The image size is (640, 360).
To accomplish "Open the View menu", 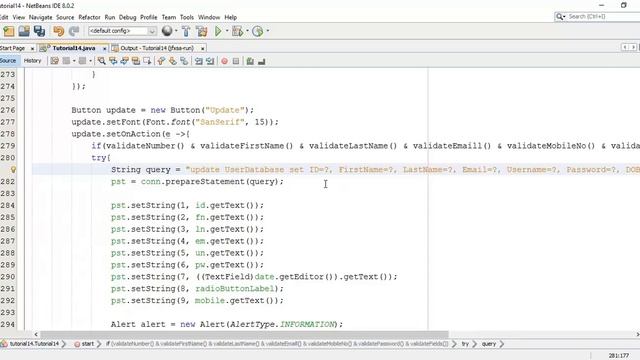I will click(x=19, y=17).
